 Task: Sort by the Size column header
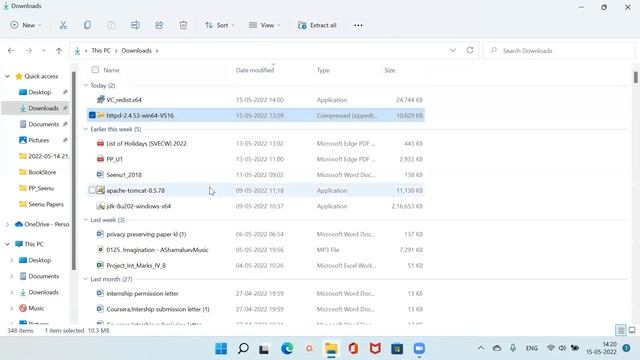390,70
